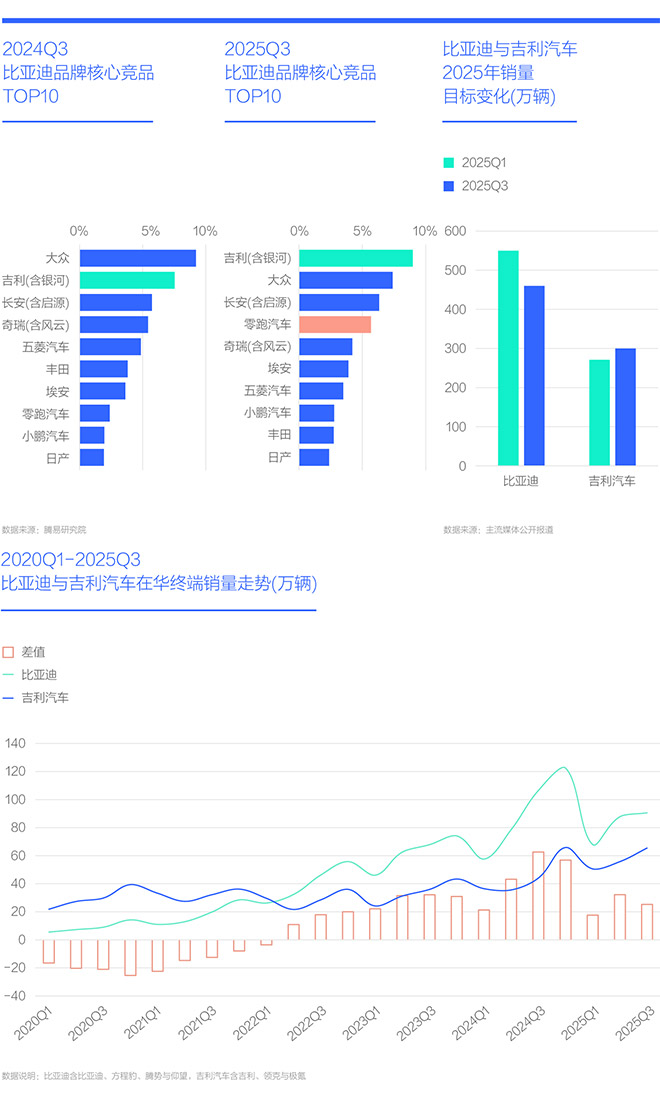This screenshot has height=1099, width=660.
Task: Click the heading '2024Q3 比亚迪品牌核心竞品 TOP10'
Action: point(78,73)
